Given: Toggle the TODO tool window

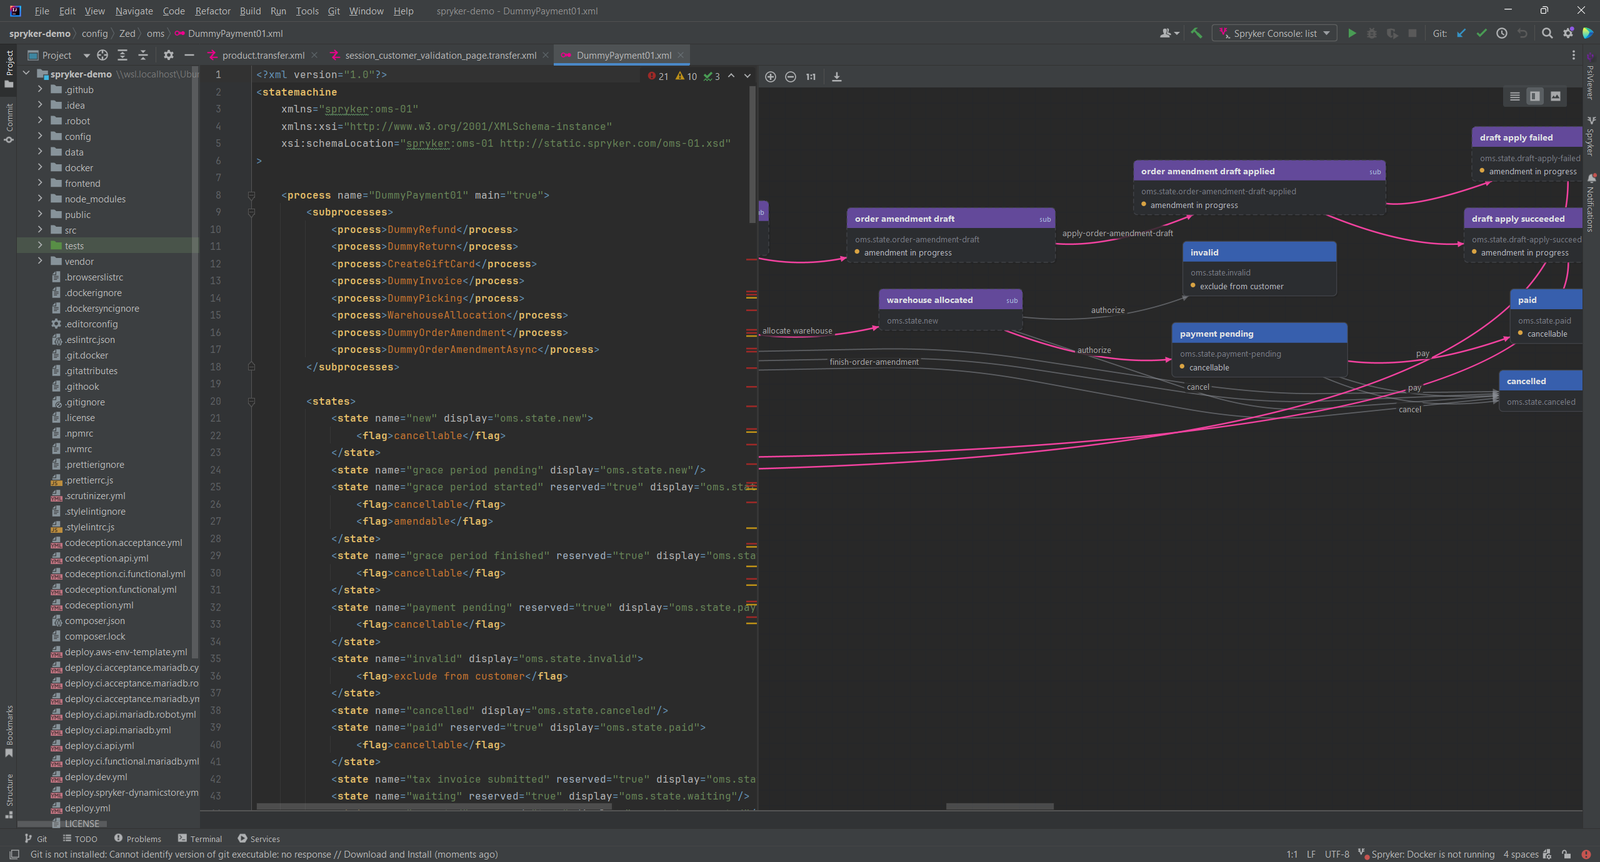Looking at the screenshot, I should 80,839.
